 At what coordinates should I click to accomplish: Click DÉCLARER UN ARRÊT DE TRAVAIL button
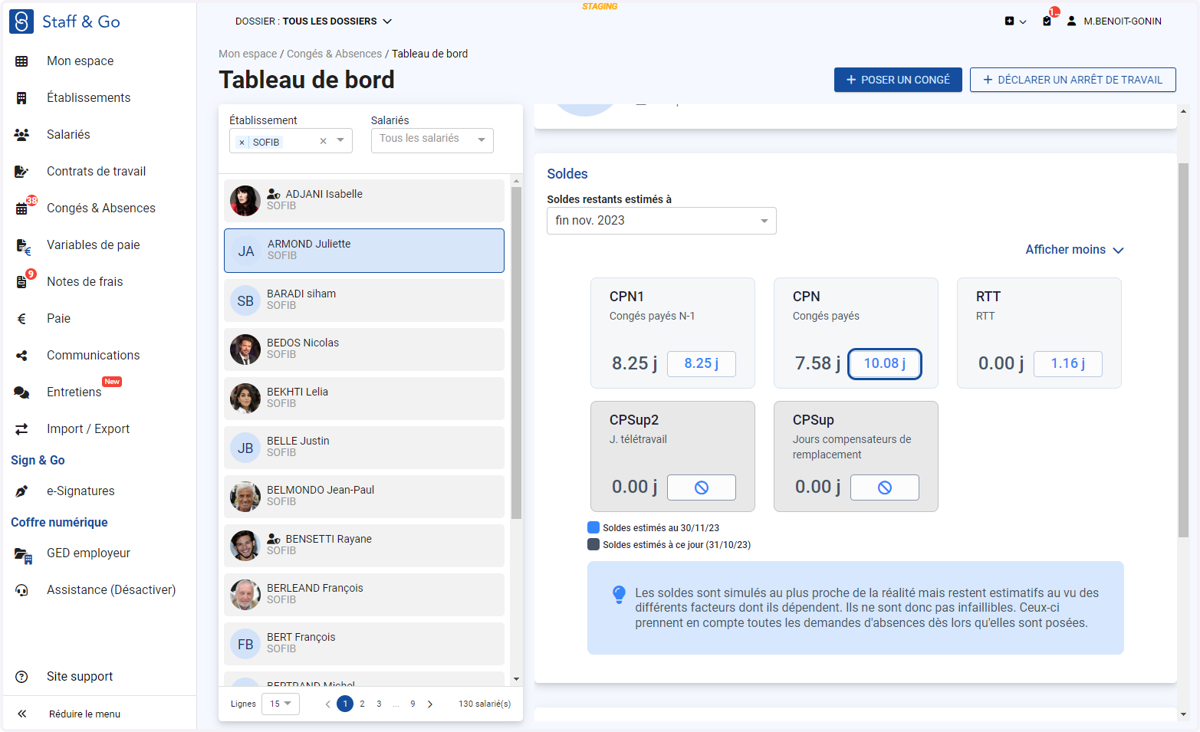(1073, 80)
